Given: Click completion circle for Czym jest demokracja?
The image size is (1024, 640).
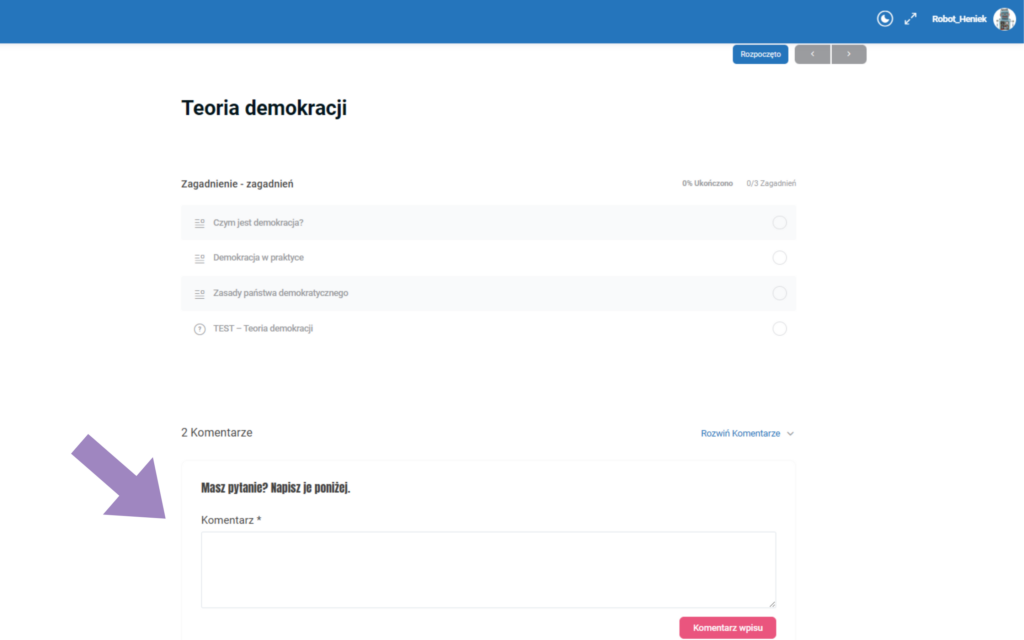Looking at the screenshot, I should pos(779,222).
